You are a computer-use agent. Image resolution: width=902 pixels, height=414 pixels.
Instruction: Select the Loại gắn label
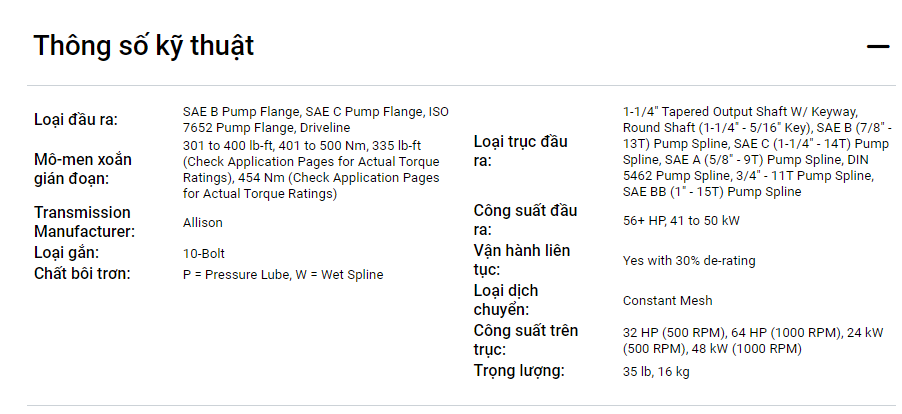pos(69,253)
